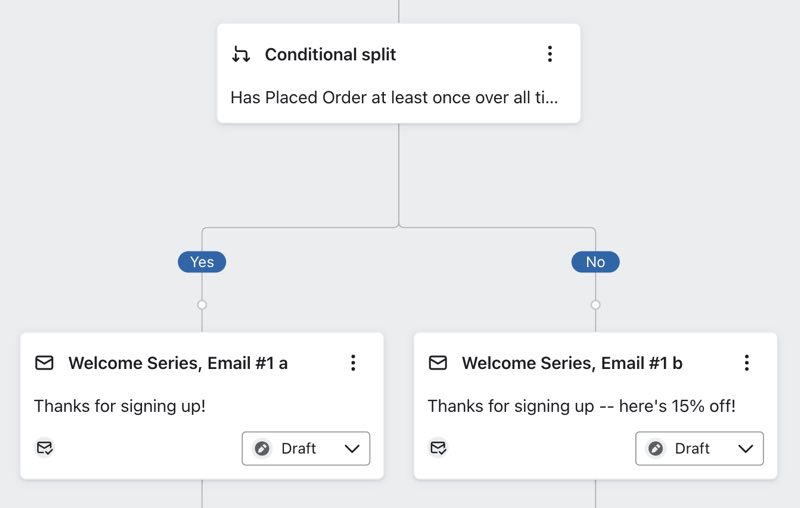
Task: Click envelope icon on Email #1 a
Action: coord(44,363)
